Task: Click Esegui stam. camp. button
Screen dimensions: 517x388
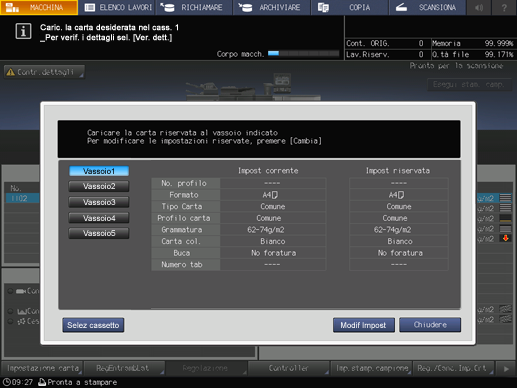Action: click(x=469, y=85)
